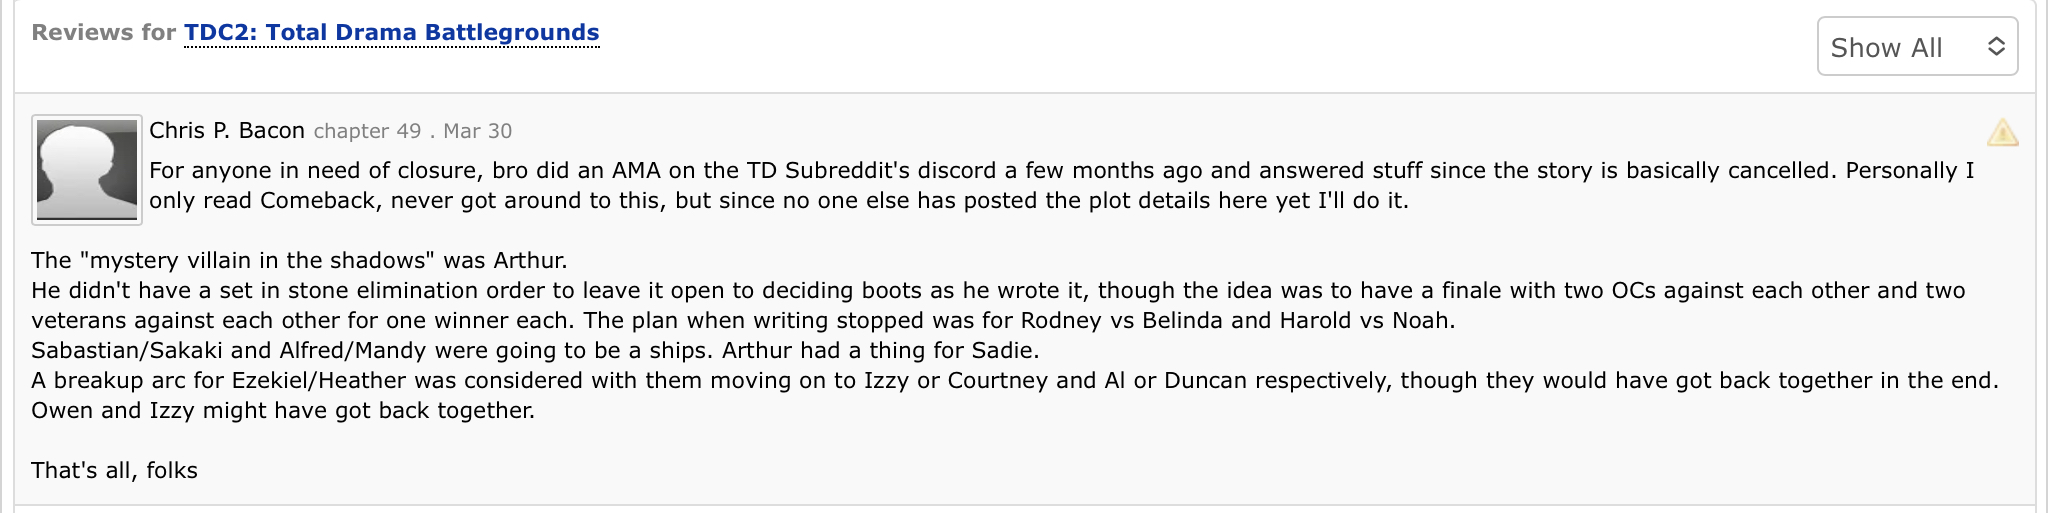Click Chris P. Bacon's avatar silhouette
The image size is (2048, 513).
87,169
